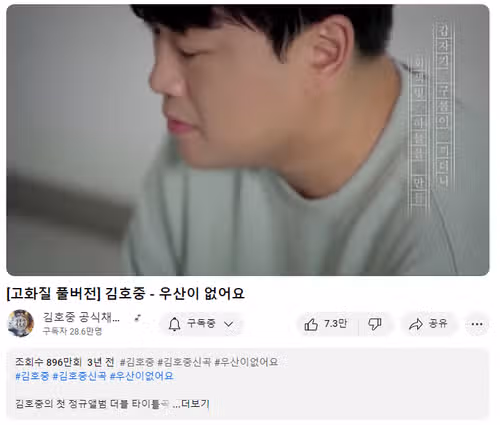Click the 김호중 공식채널 channel name
This screenshot has width=500, height=425.
(x=81, y=317)
